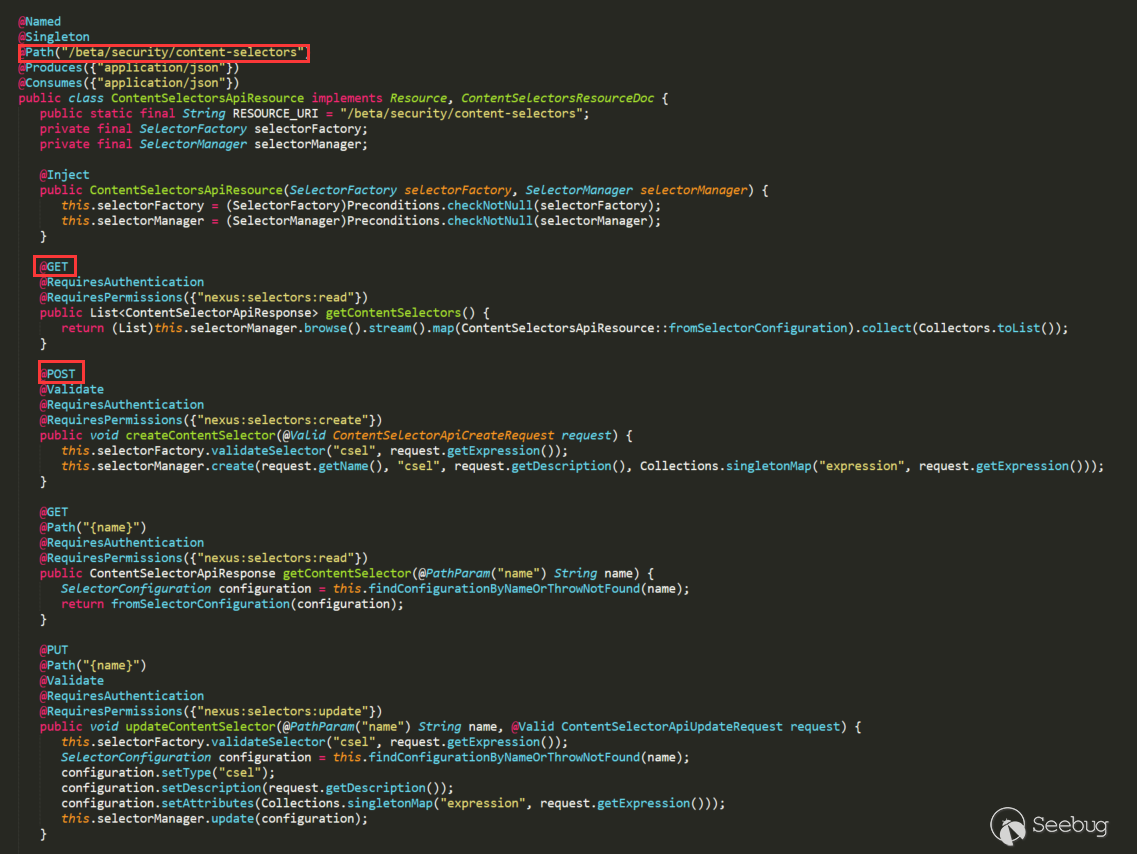Click the red-boxed @POST annotation
This screenshot has height=854, width=1137.
tap(61, 373)
